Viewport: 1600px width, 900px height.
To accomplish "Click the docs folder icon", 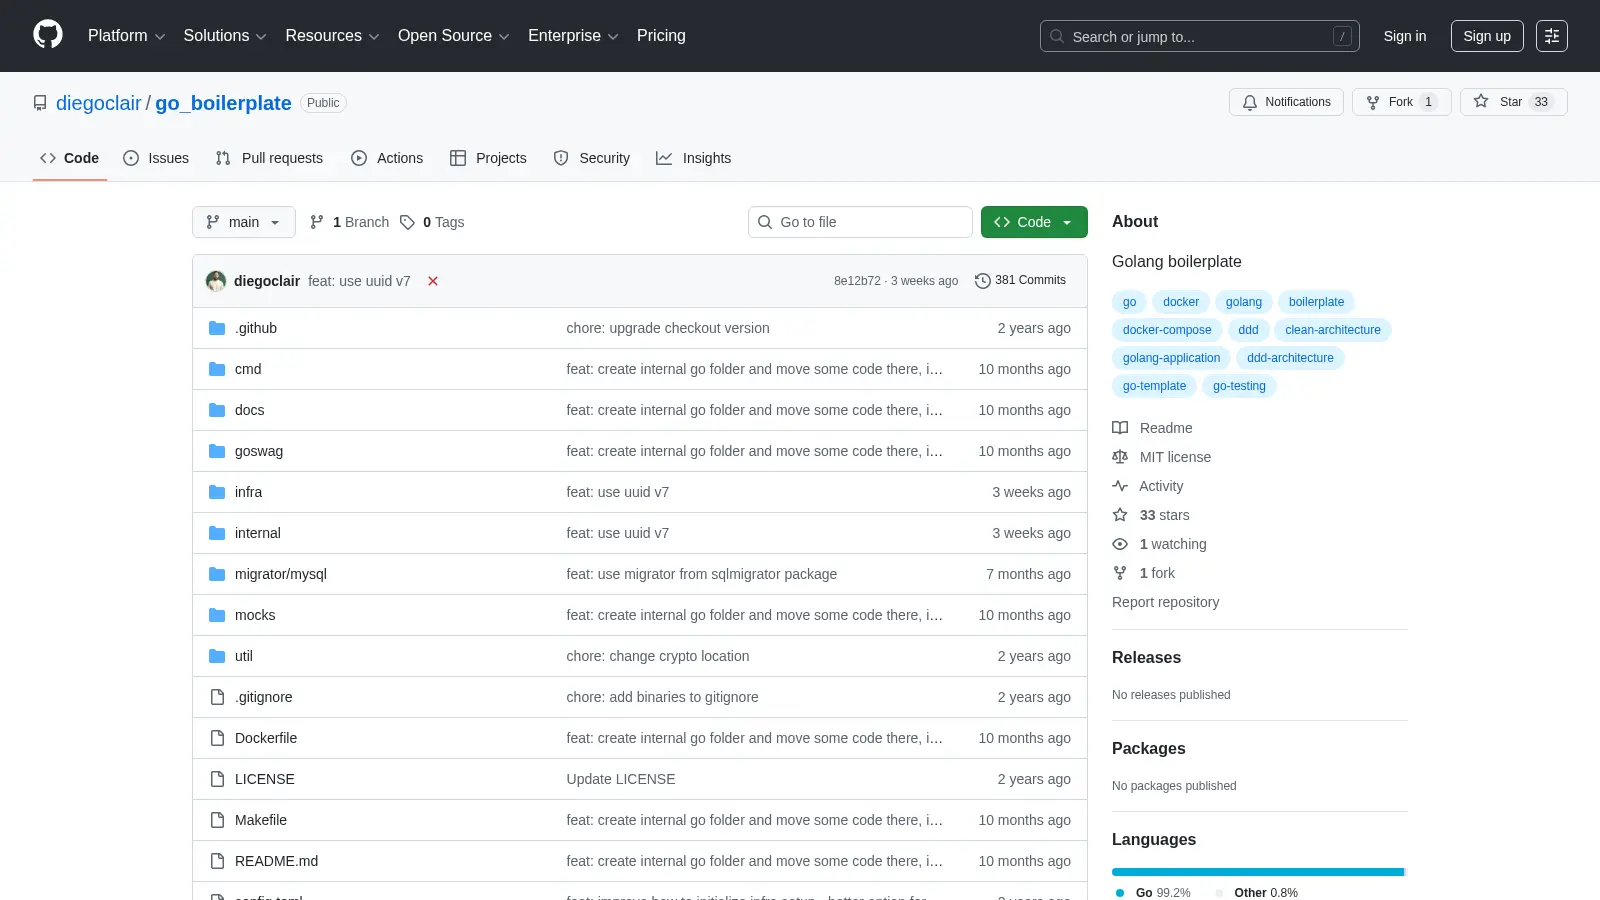I will tap(217, 410).
